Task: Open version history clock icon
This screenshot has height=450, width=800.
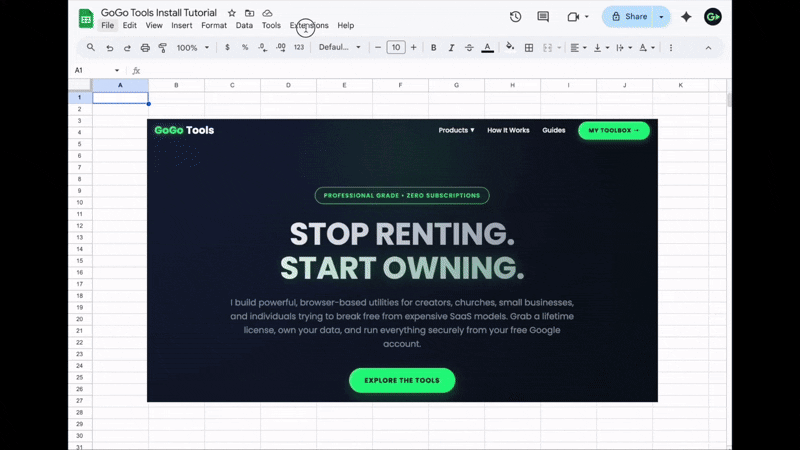Action: (515, 16)
